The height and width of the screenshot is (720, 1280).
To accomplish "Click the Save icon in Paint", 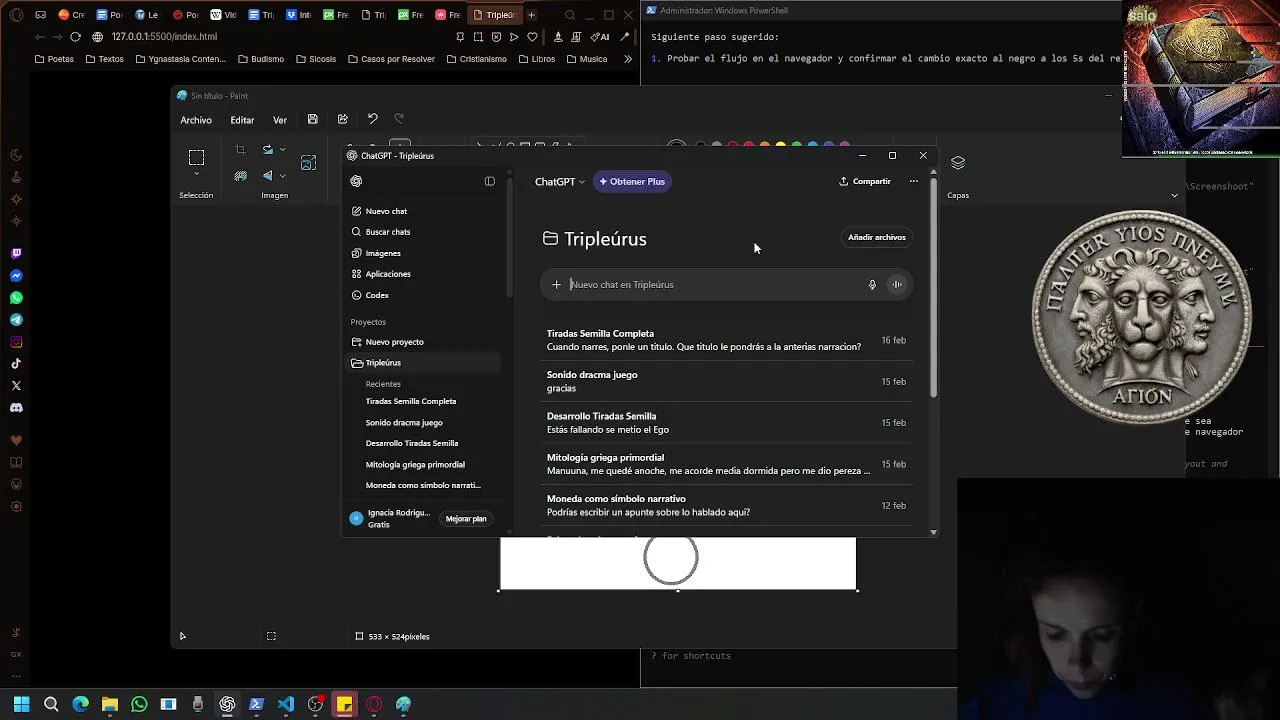I will tap(312, 119).
